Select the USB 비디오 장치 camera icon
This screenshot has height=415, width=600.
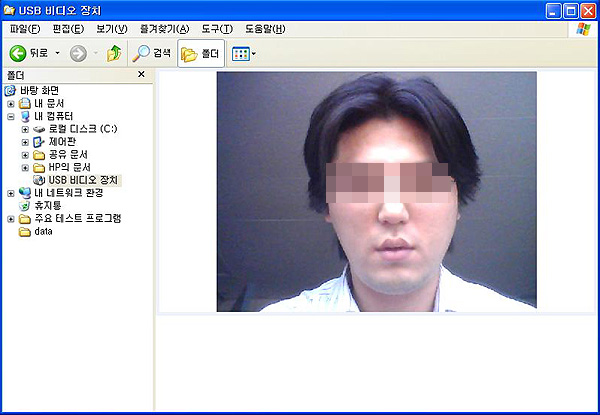point(39,180)
